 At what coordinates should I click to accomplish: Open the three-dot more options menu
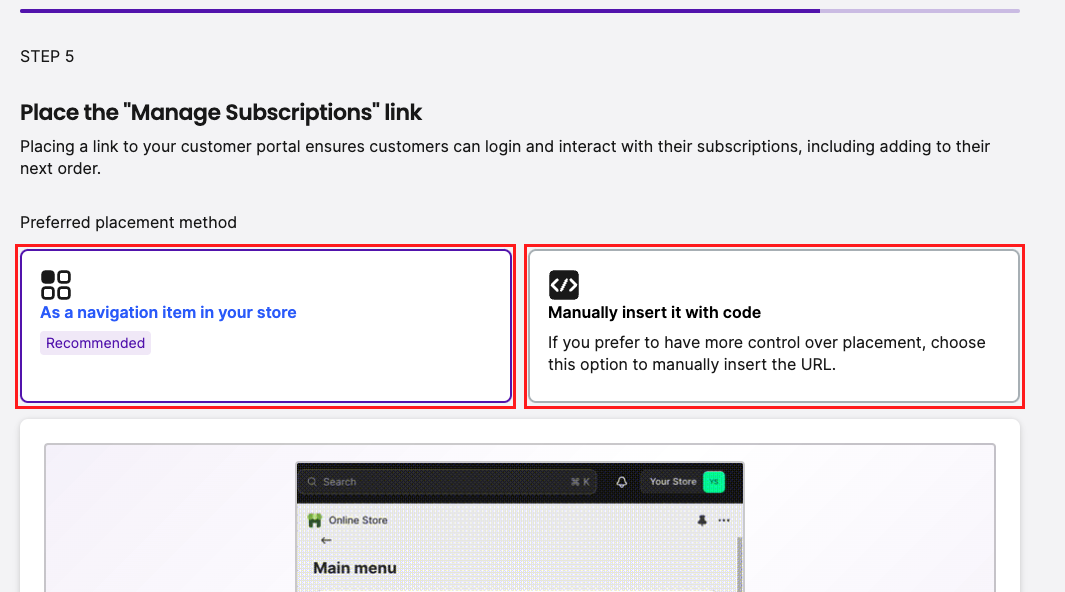pos(724,520)
